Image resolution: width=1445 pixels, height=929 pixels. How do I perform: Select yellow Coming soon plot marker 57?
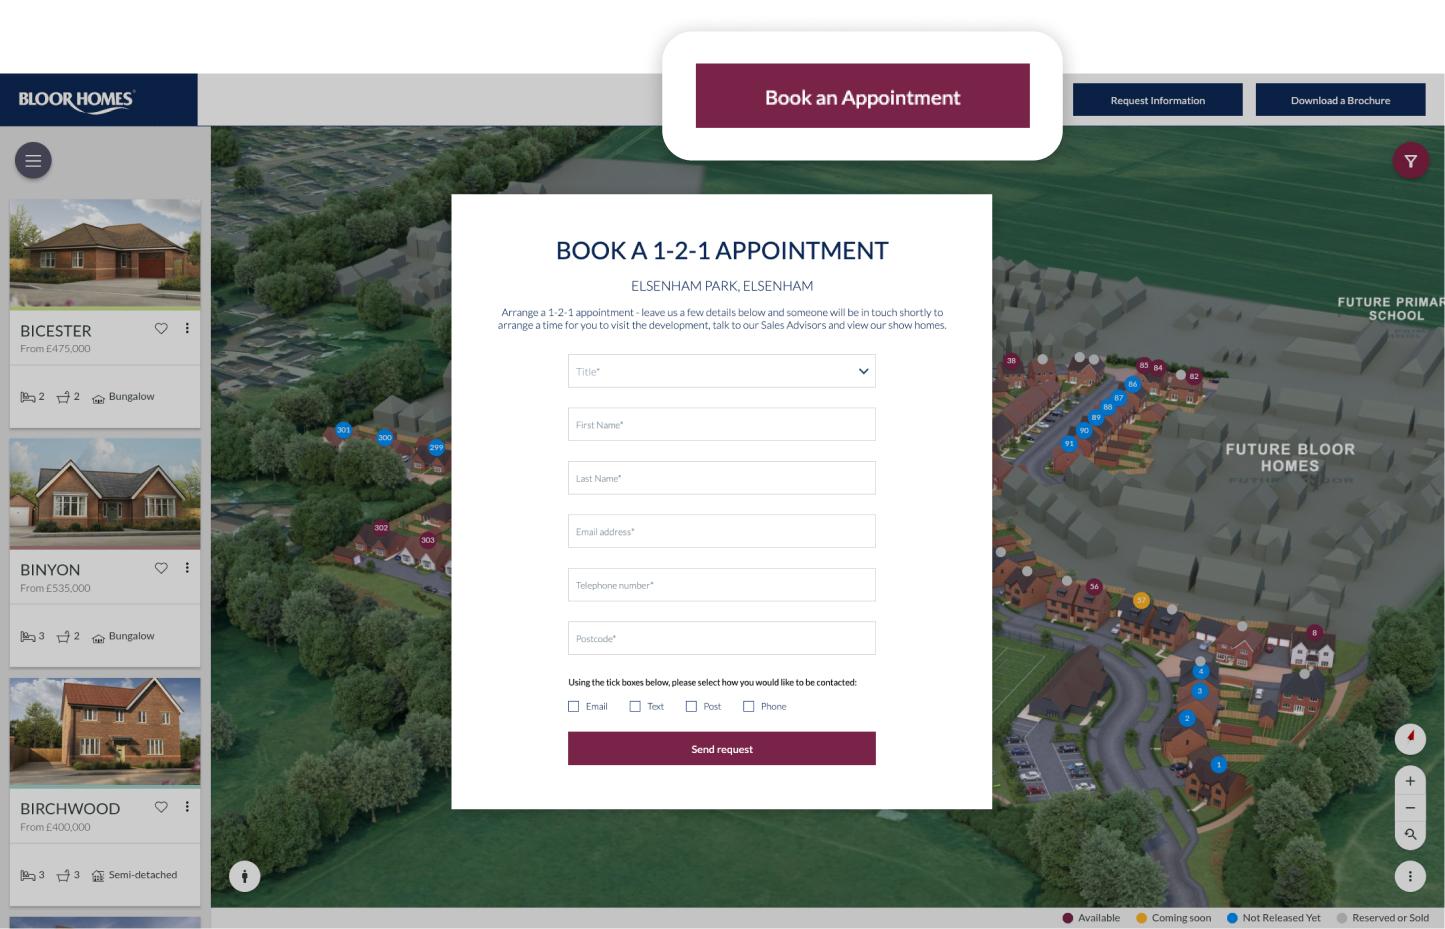click(1141, 600)
